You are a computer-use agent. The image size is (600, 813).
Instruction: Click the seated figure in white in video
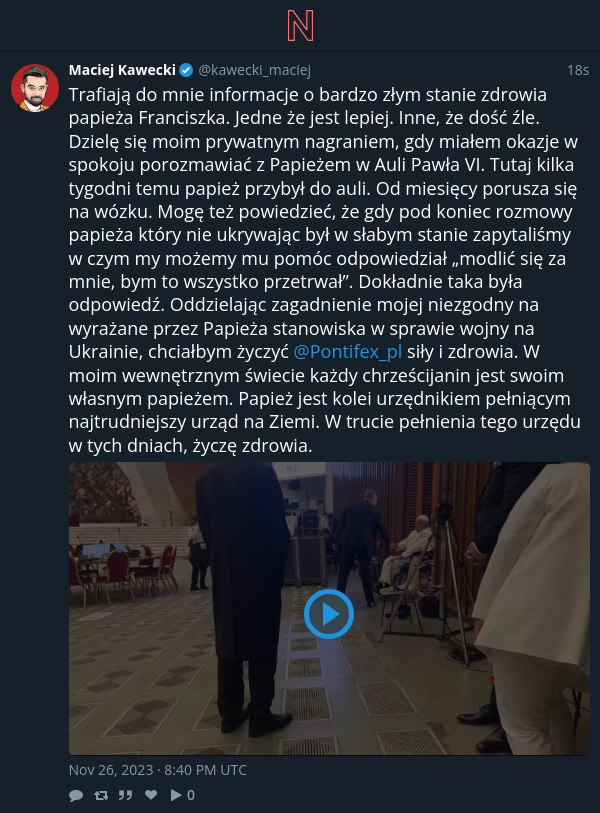pyautogui.click(x=407, y=553)
